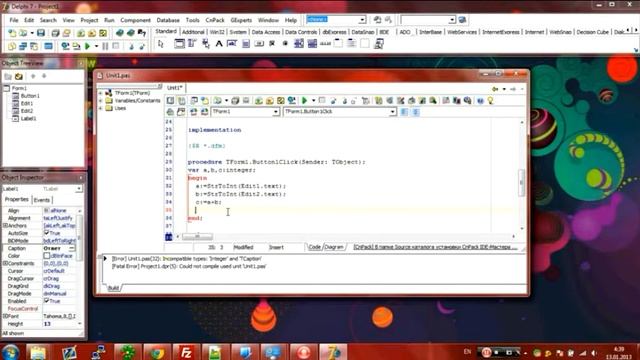Open the Run button dropdown arrow in main toolbar
640x360 pixels.
tap(96, 46)
